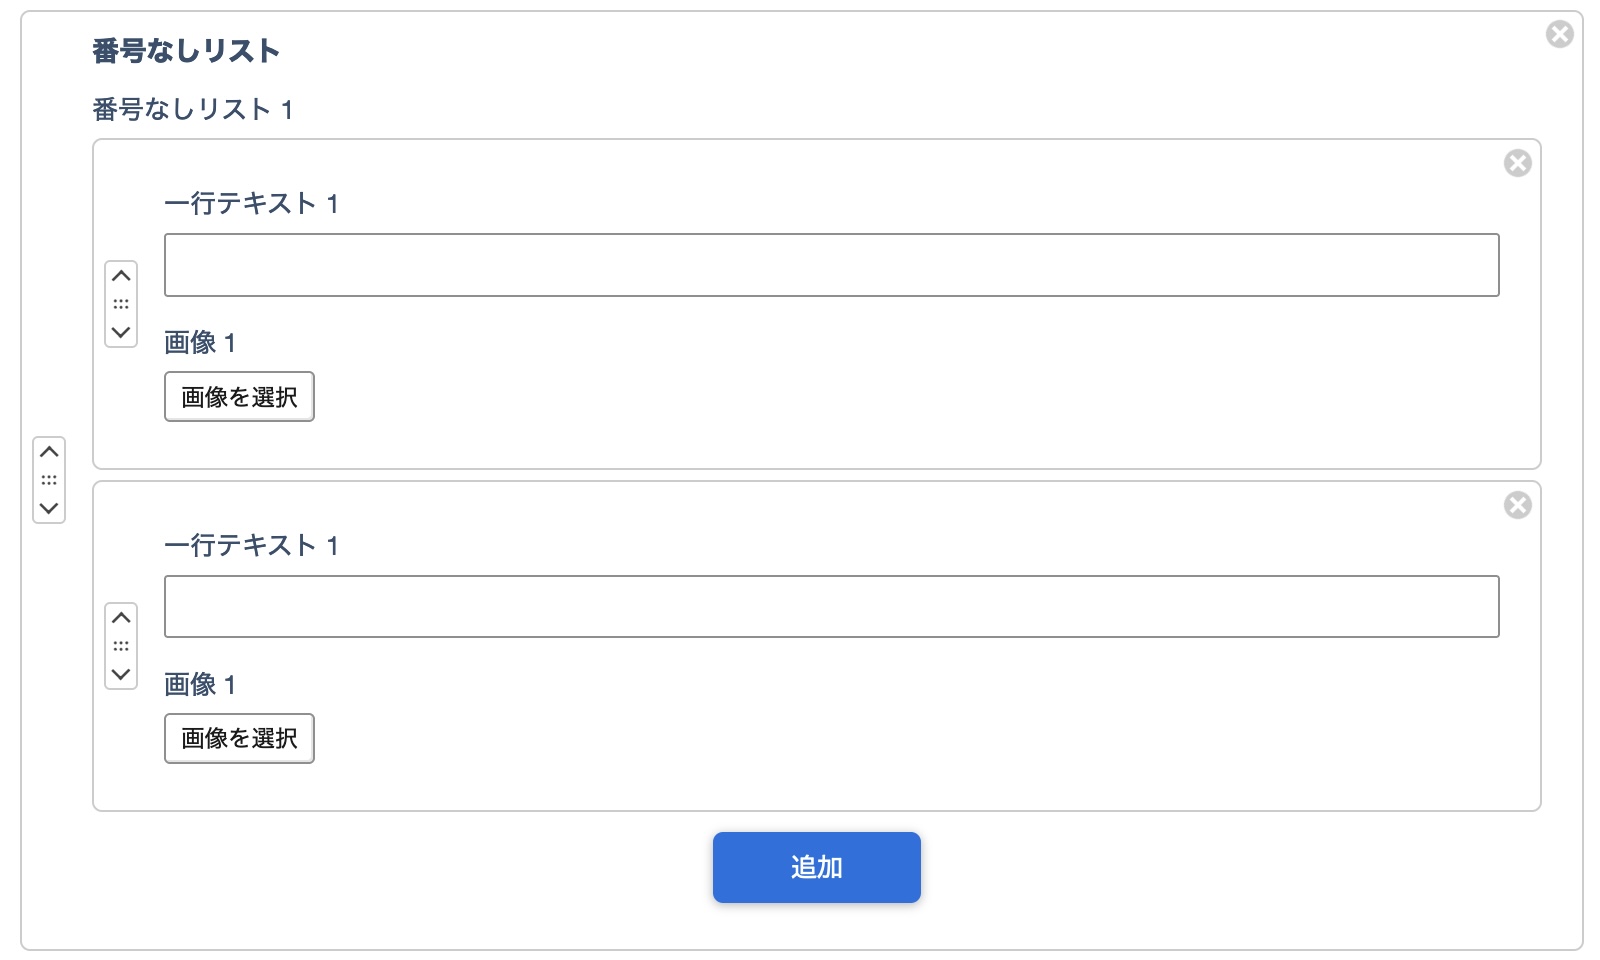Delete the first list item
This screenshot has height=960, width=1600.
pos(1517,163)
